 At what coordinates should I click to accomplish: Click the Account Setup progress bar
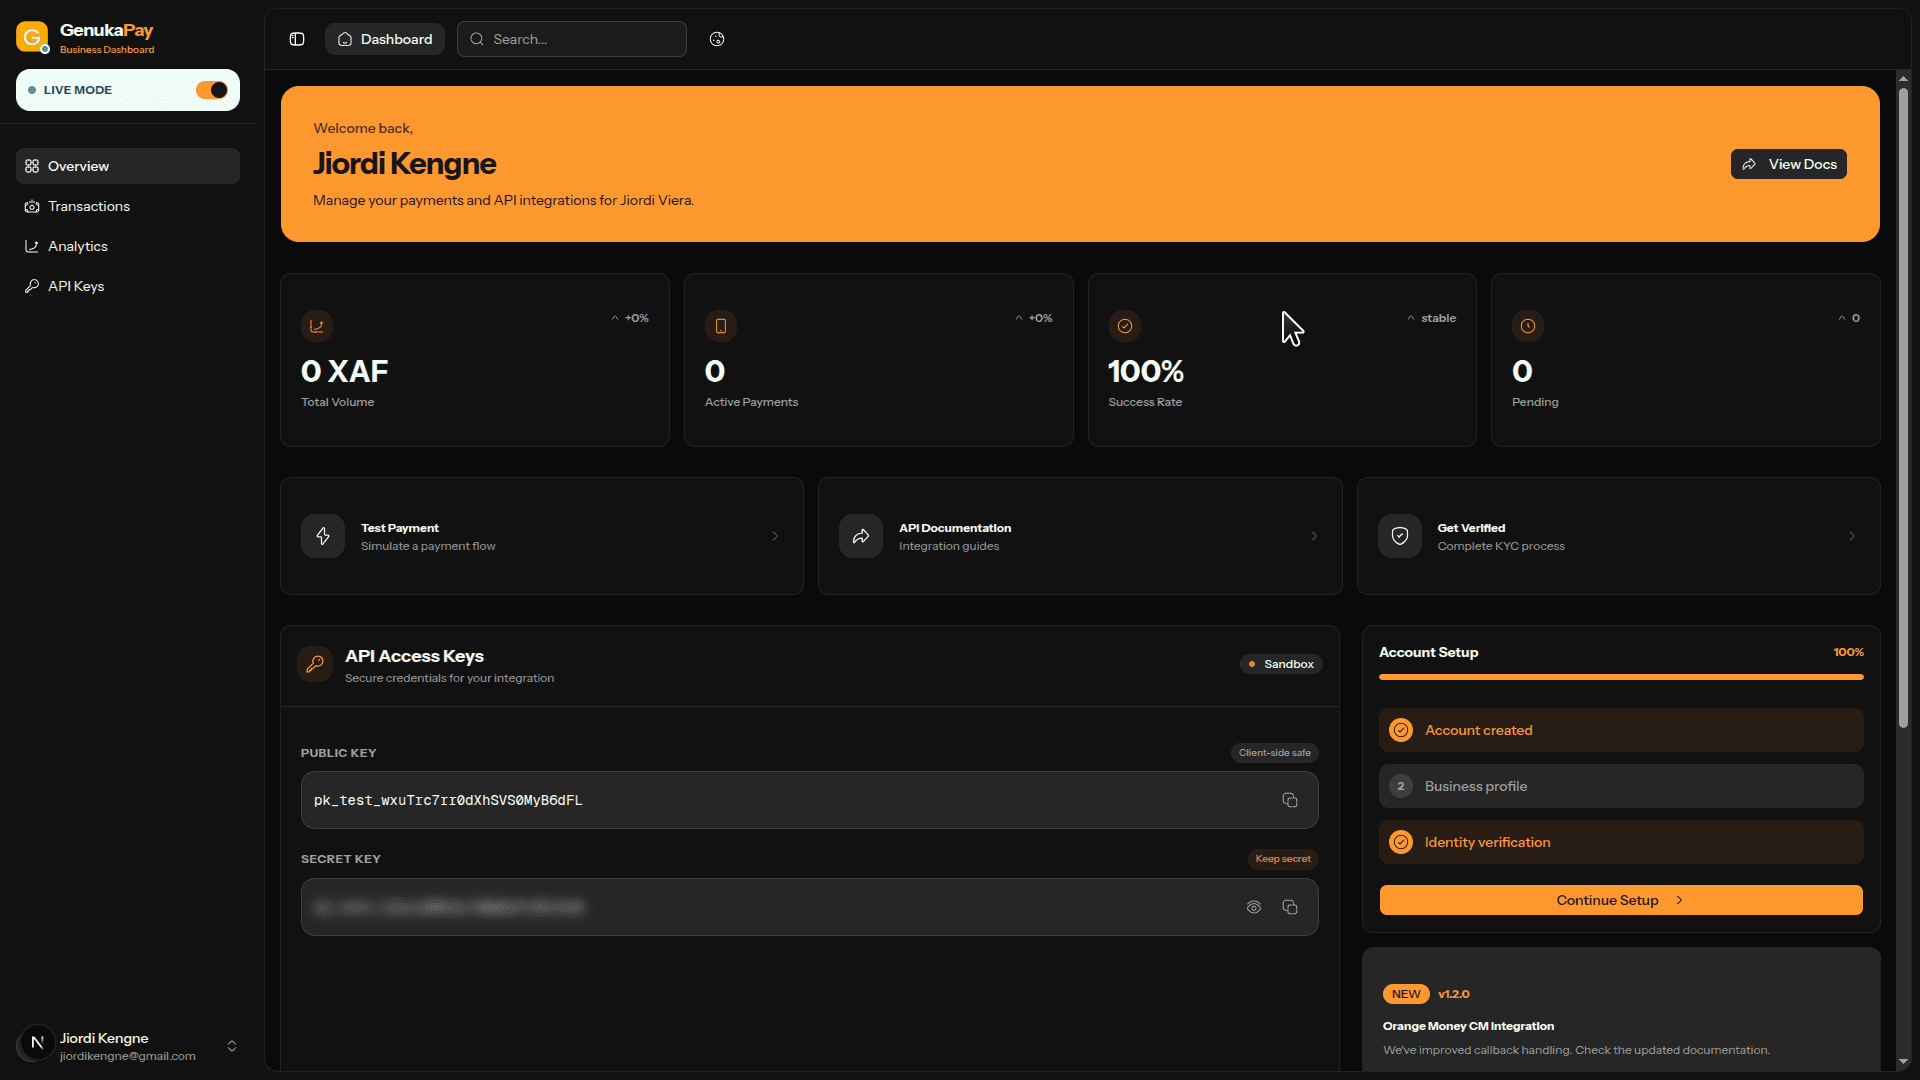[x=1620, y=677]
